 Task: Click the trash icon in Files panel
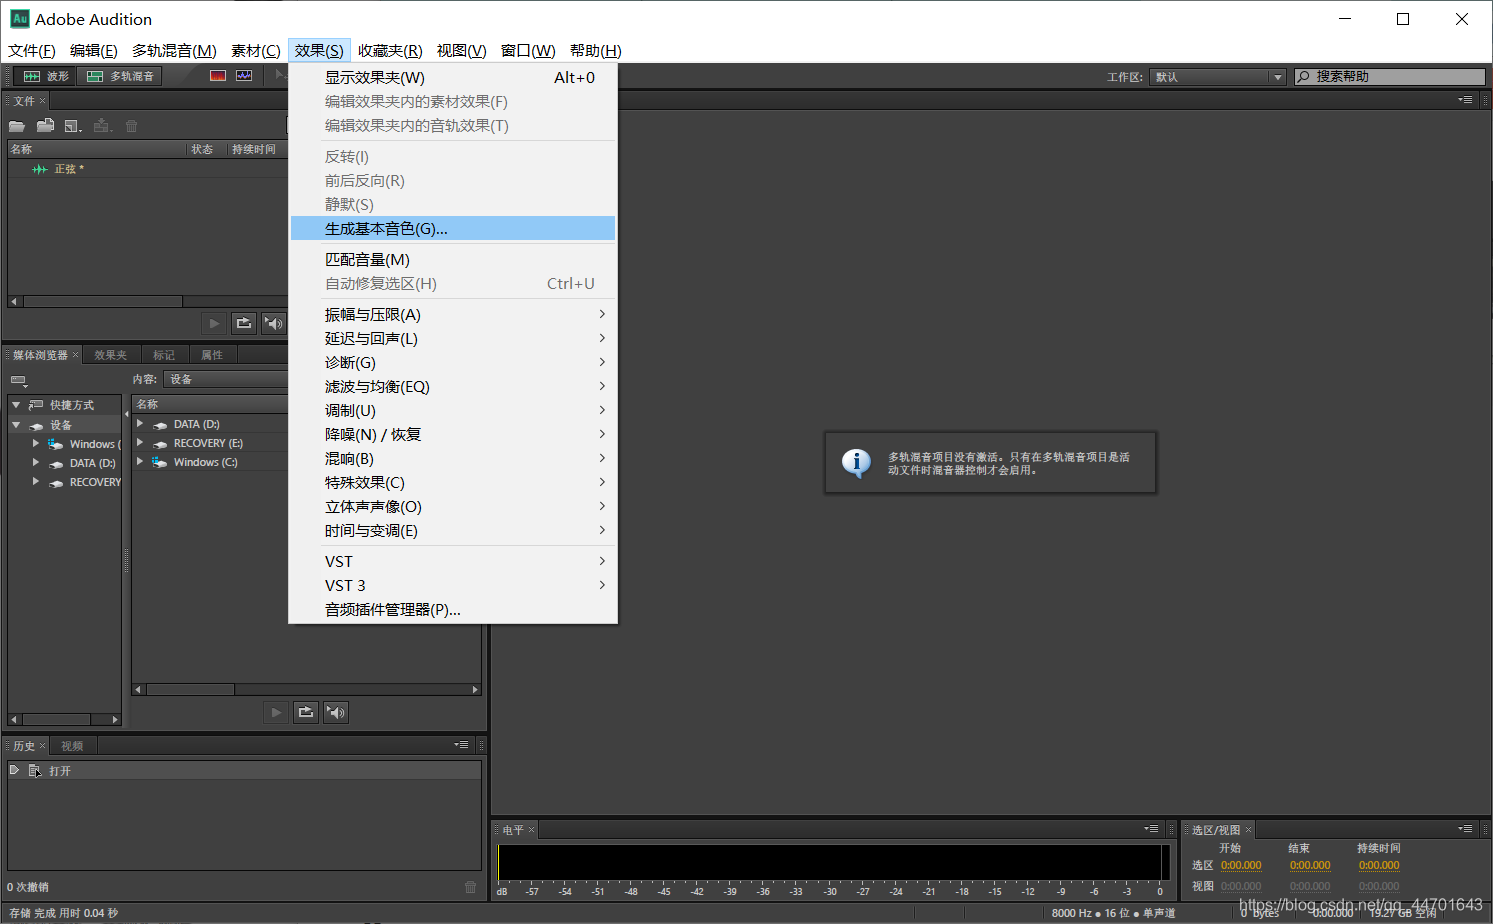point(131,126)
